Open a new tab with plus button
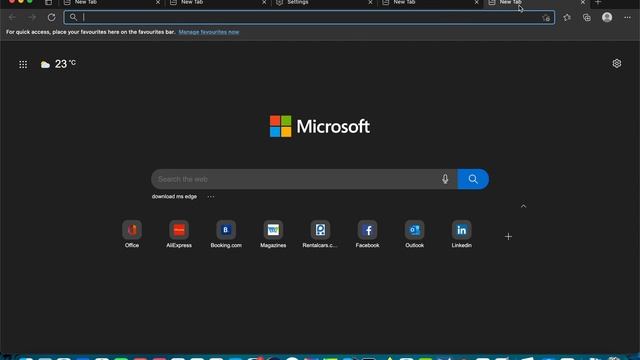This screenshot has height=360, width=640. pyautogui.click(x=598, y=2)
